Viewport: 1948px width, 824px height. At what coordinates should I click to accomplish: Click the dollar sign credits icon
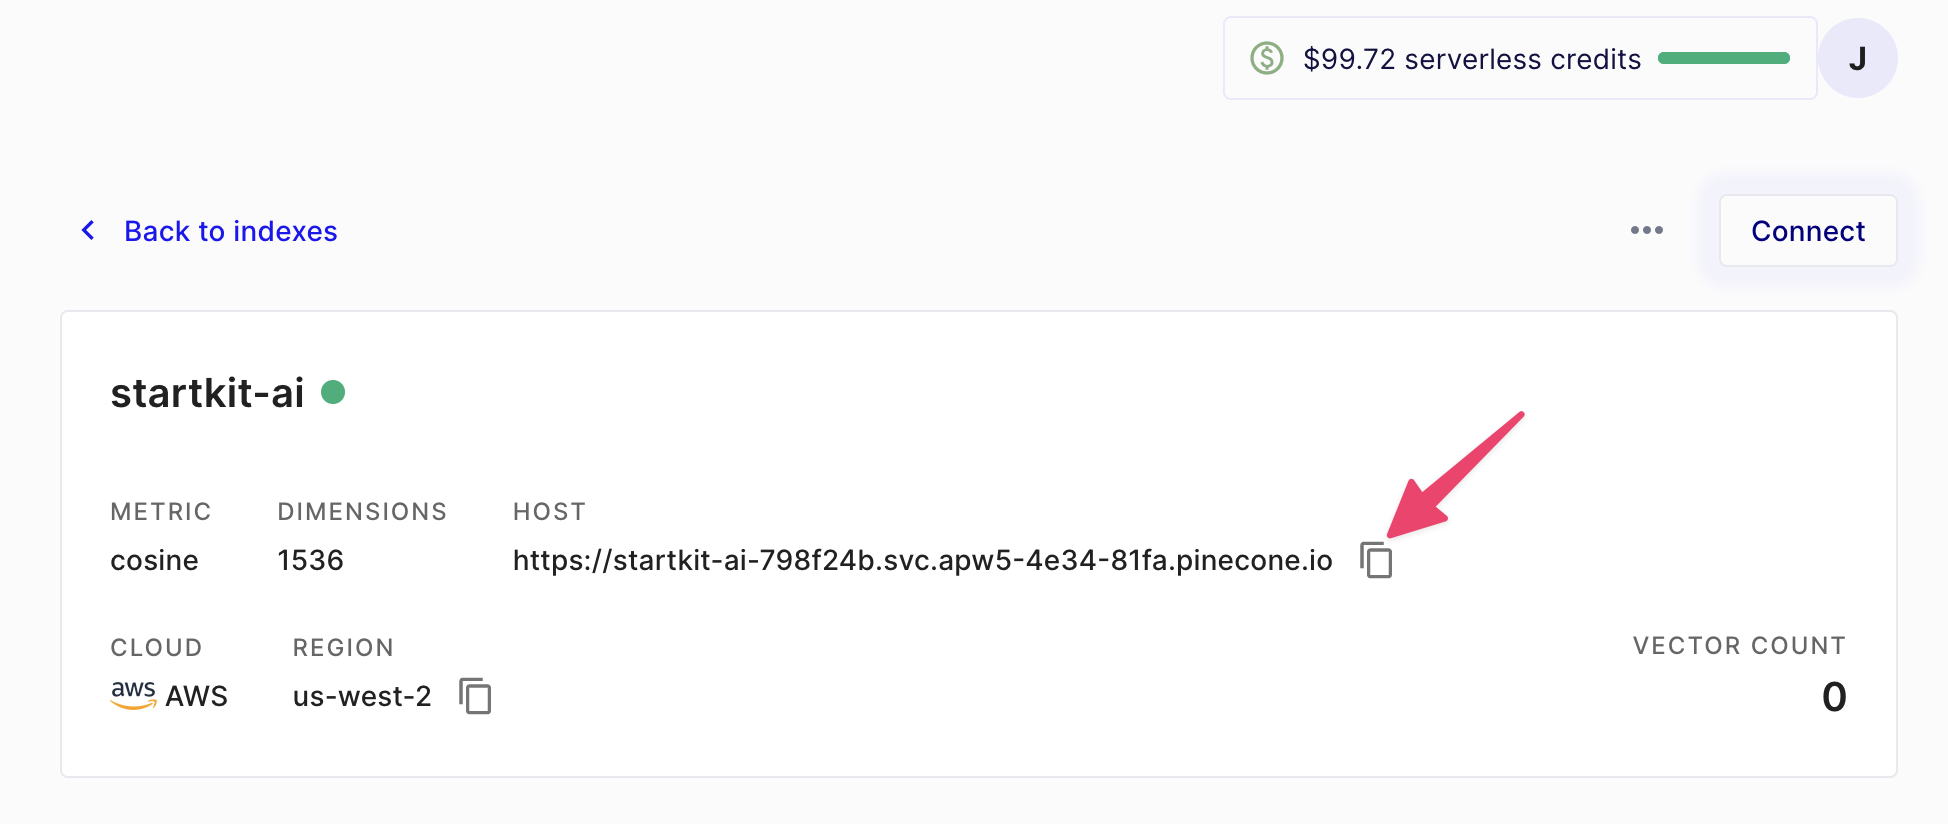coord(1267,59)
